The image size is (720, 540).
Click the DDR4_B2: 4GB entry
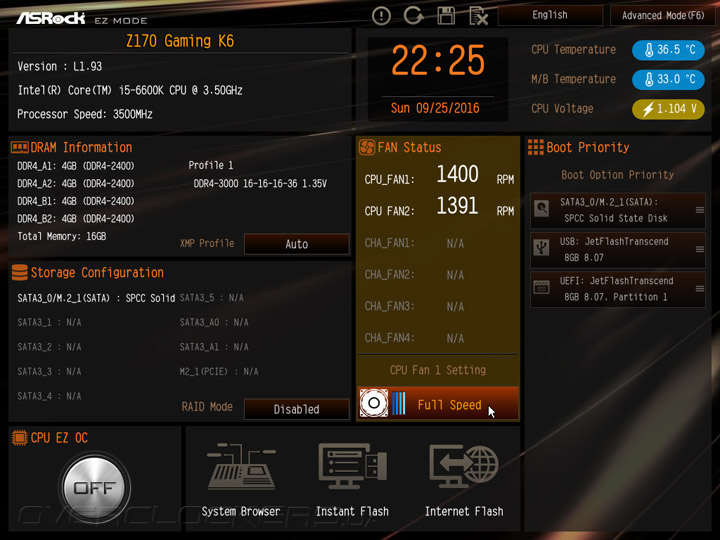[x=76, y=219]
